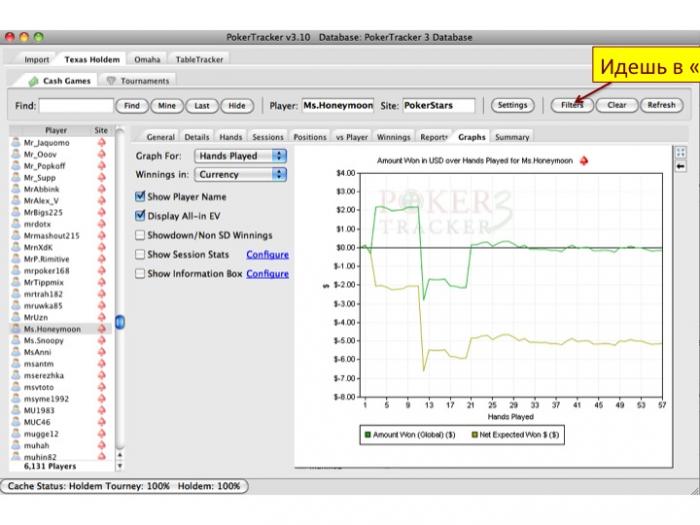Click the expand graph icon at top right
The image size is (700, 525).
pos(680,152)
